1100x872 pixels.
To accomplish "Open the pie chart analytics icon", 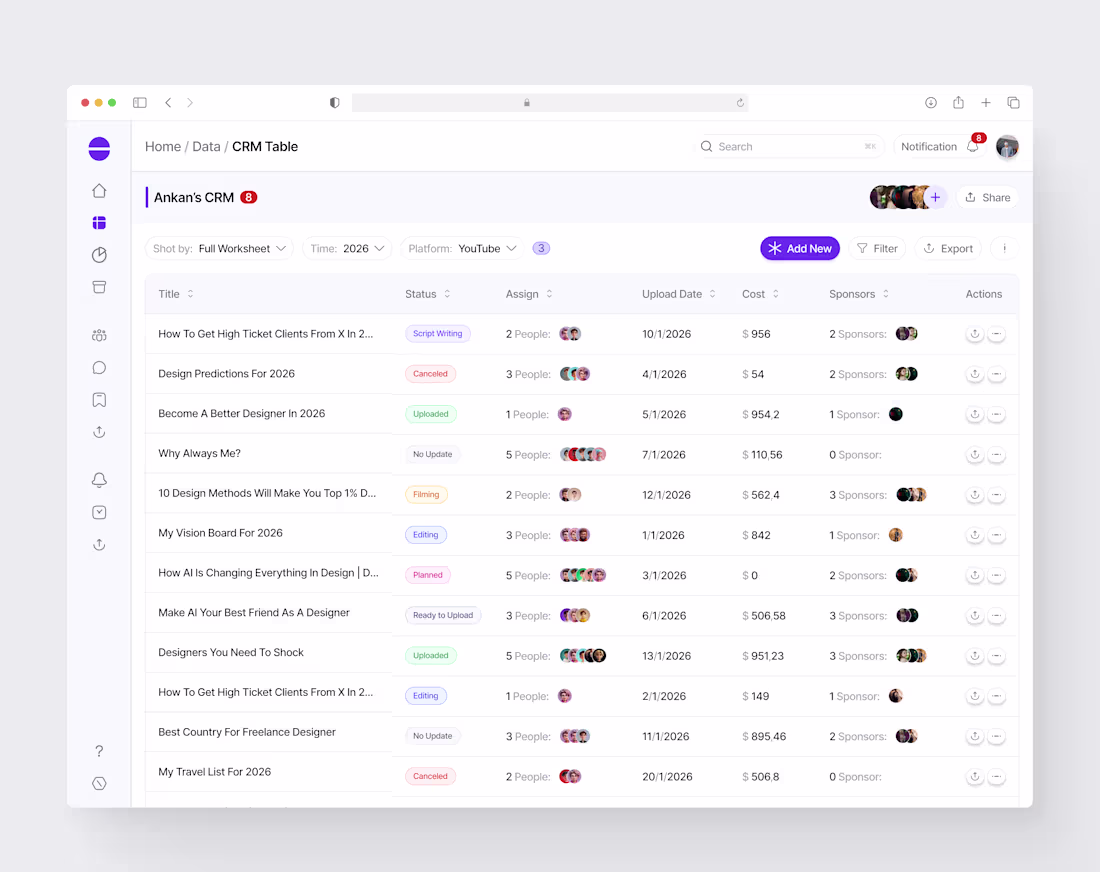I will (99, 255).
